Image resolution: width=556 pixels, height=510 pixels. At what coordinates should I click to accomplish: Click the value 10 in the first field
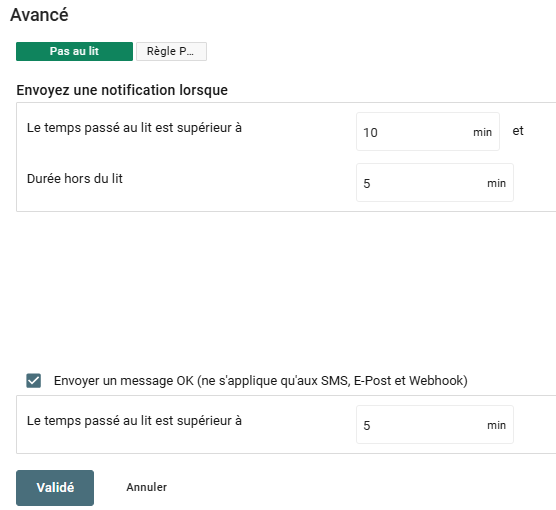(370, 133)
